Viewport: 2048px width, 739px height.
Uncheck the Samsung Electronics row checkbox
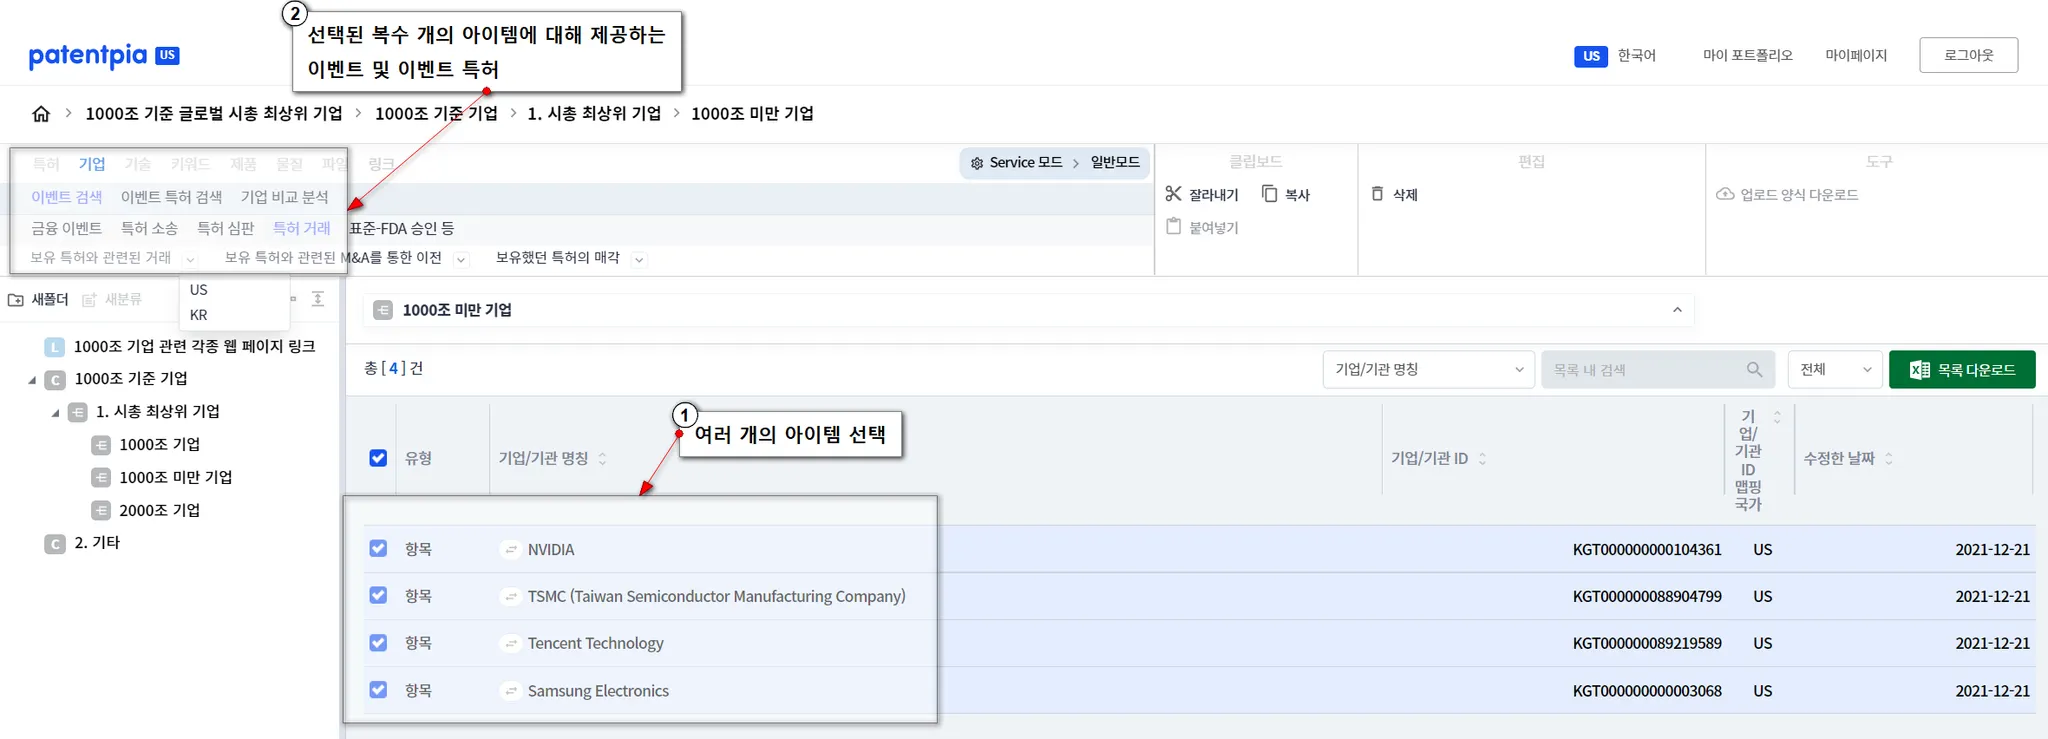[378, 690]
